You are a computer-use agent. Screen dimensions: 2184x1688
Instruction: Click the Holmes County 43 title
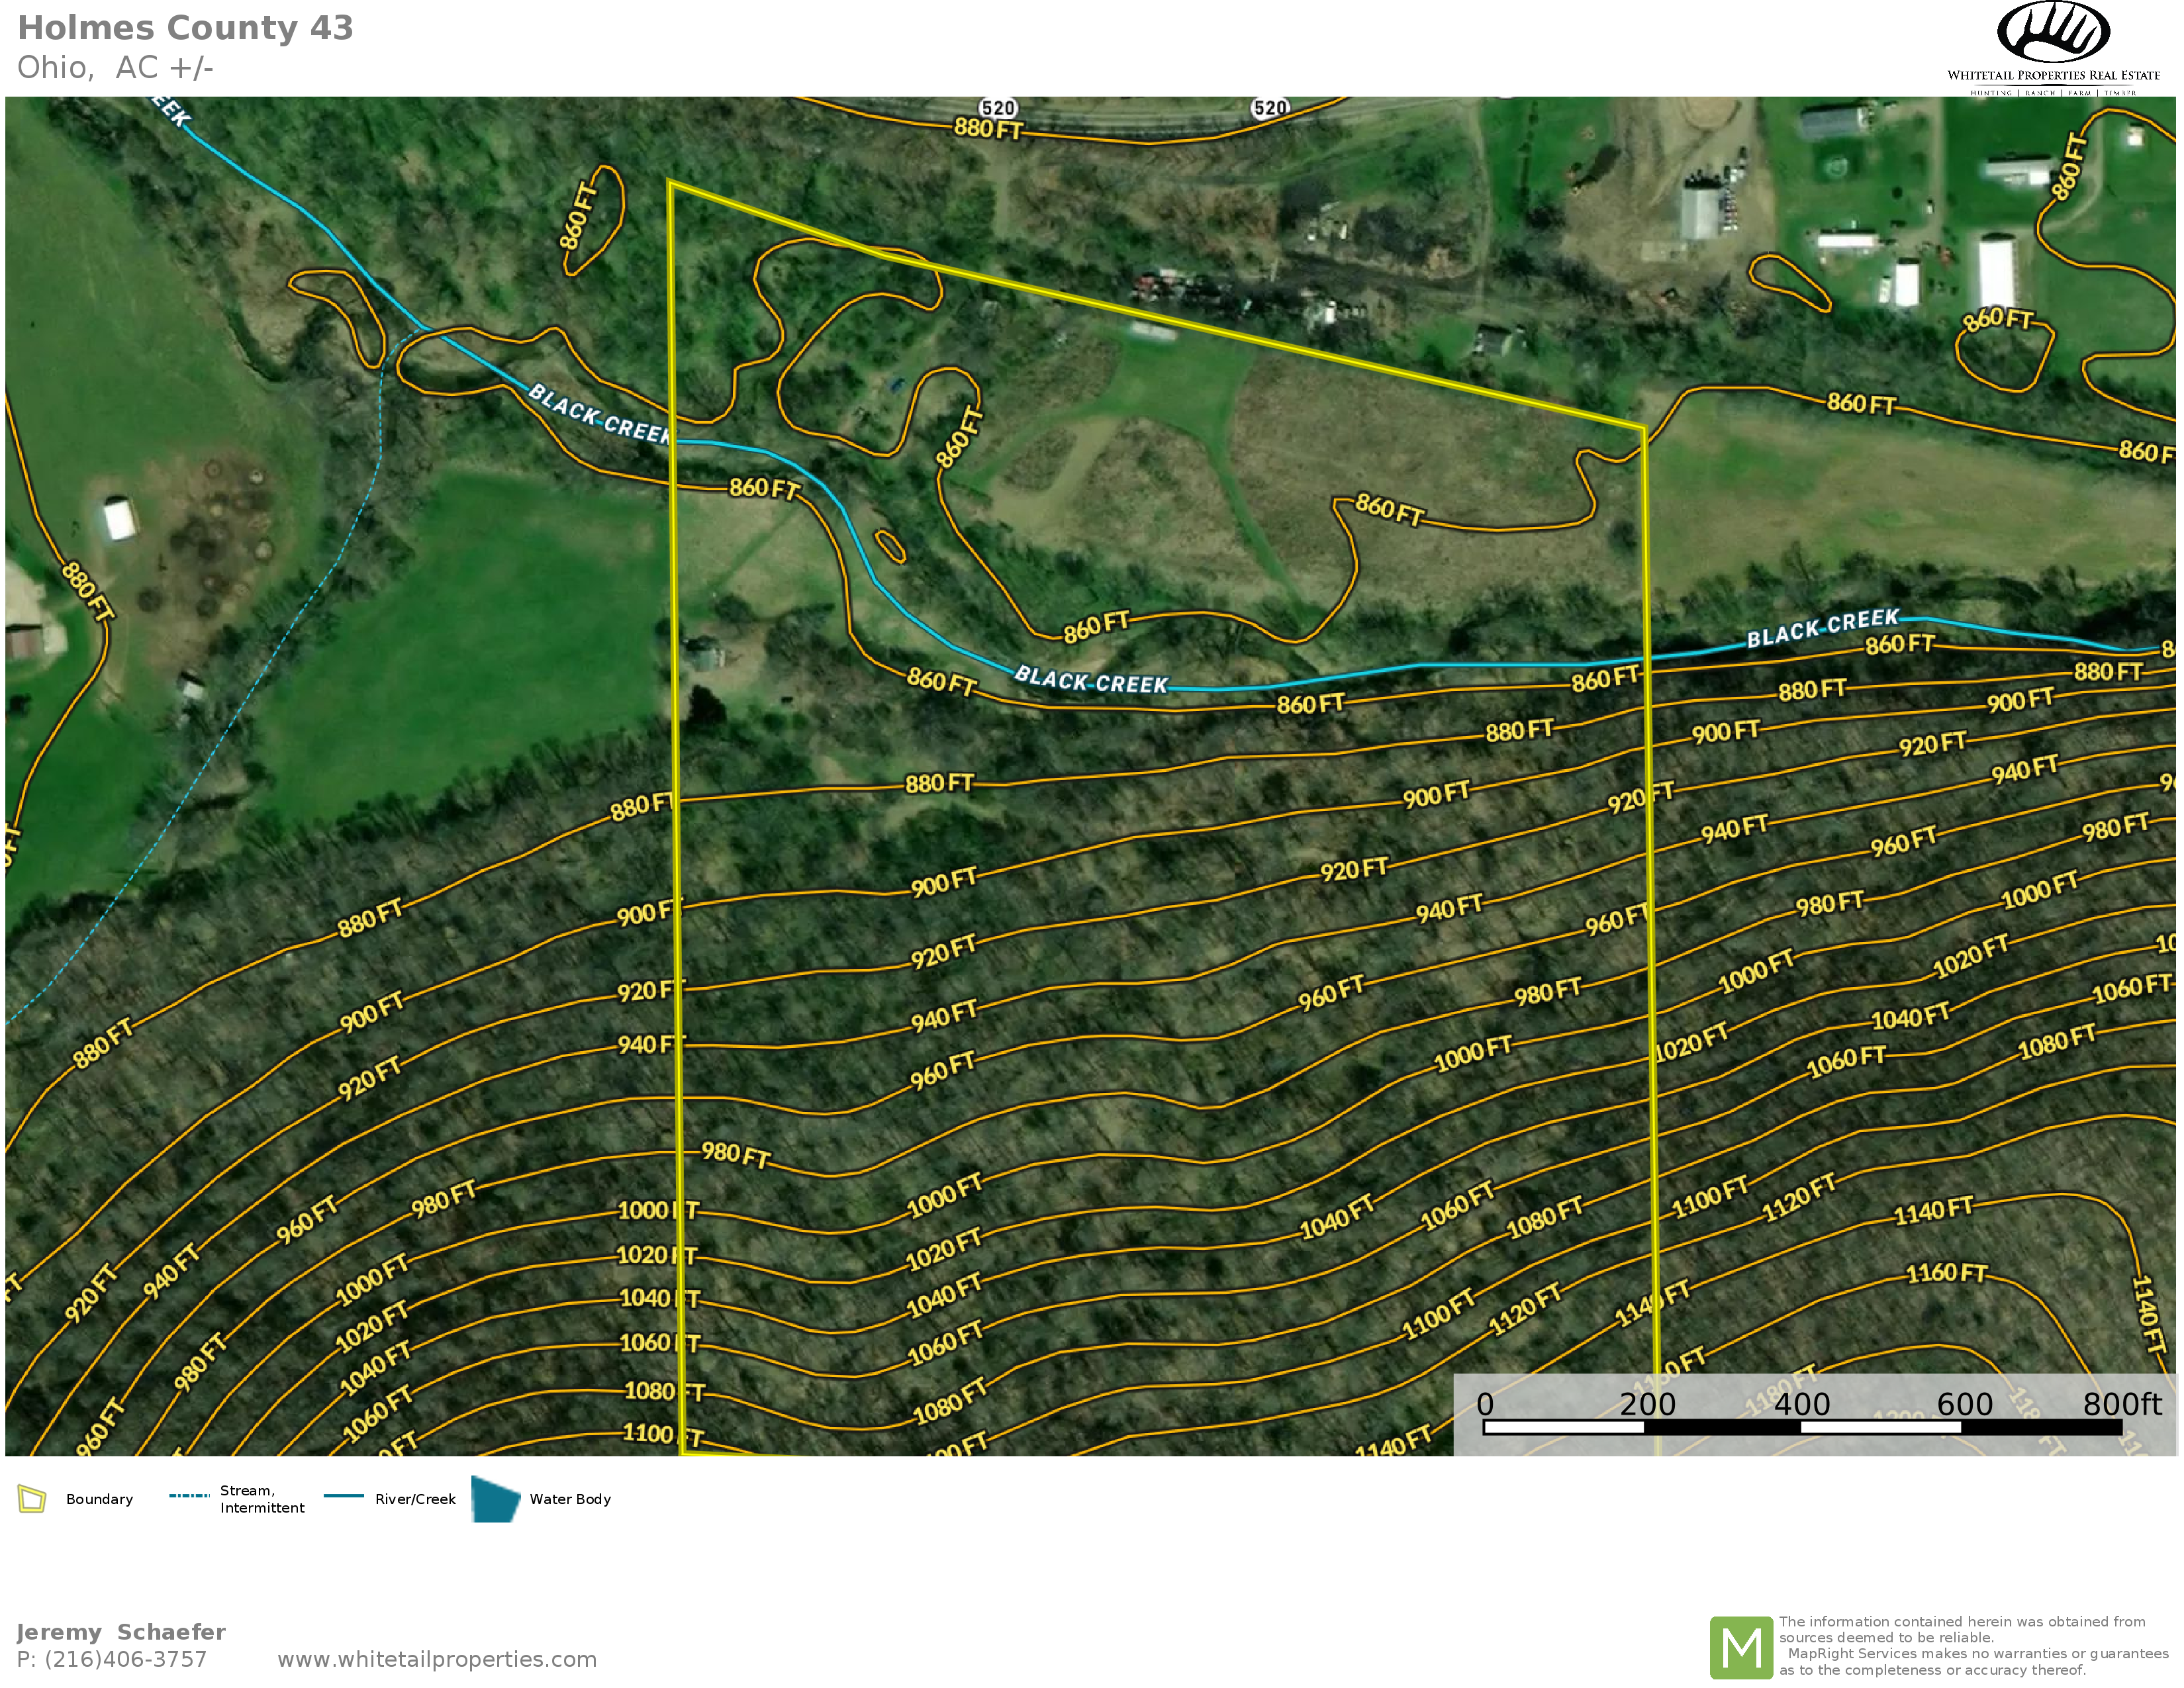186,28
